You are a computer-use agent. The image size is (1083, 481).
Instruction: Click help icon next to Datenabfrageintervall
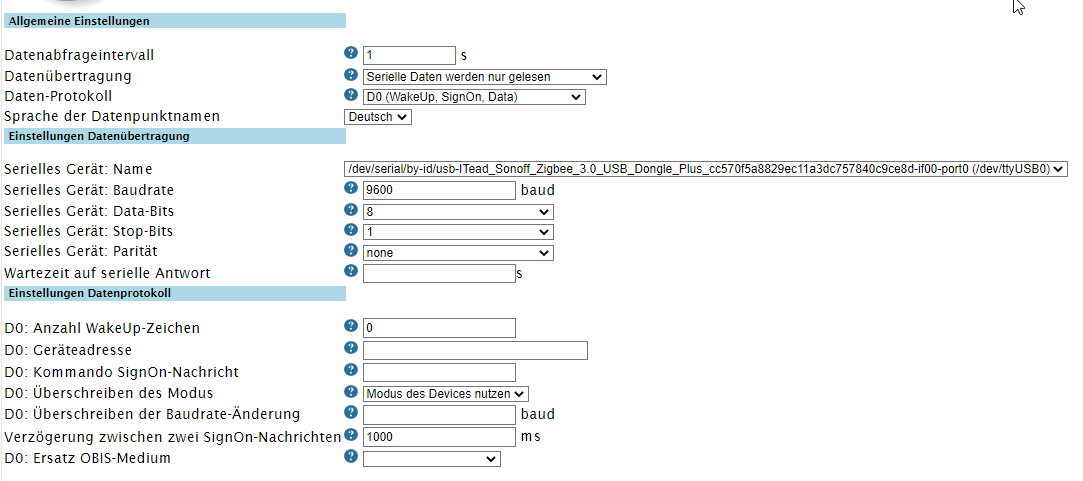351,54
